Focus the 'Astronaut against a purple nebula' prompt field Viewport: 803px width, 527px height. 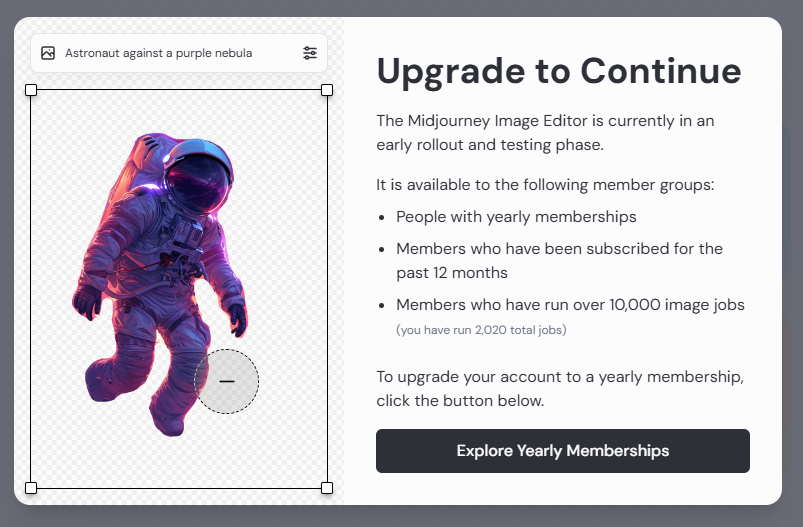pyautogui.click(x=160, y=53)
